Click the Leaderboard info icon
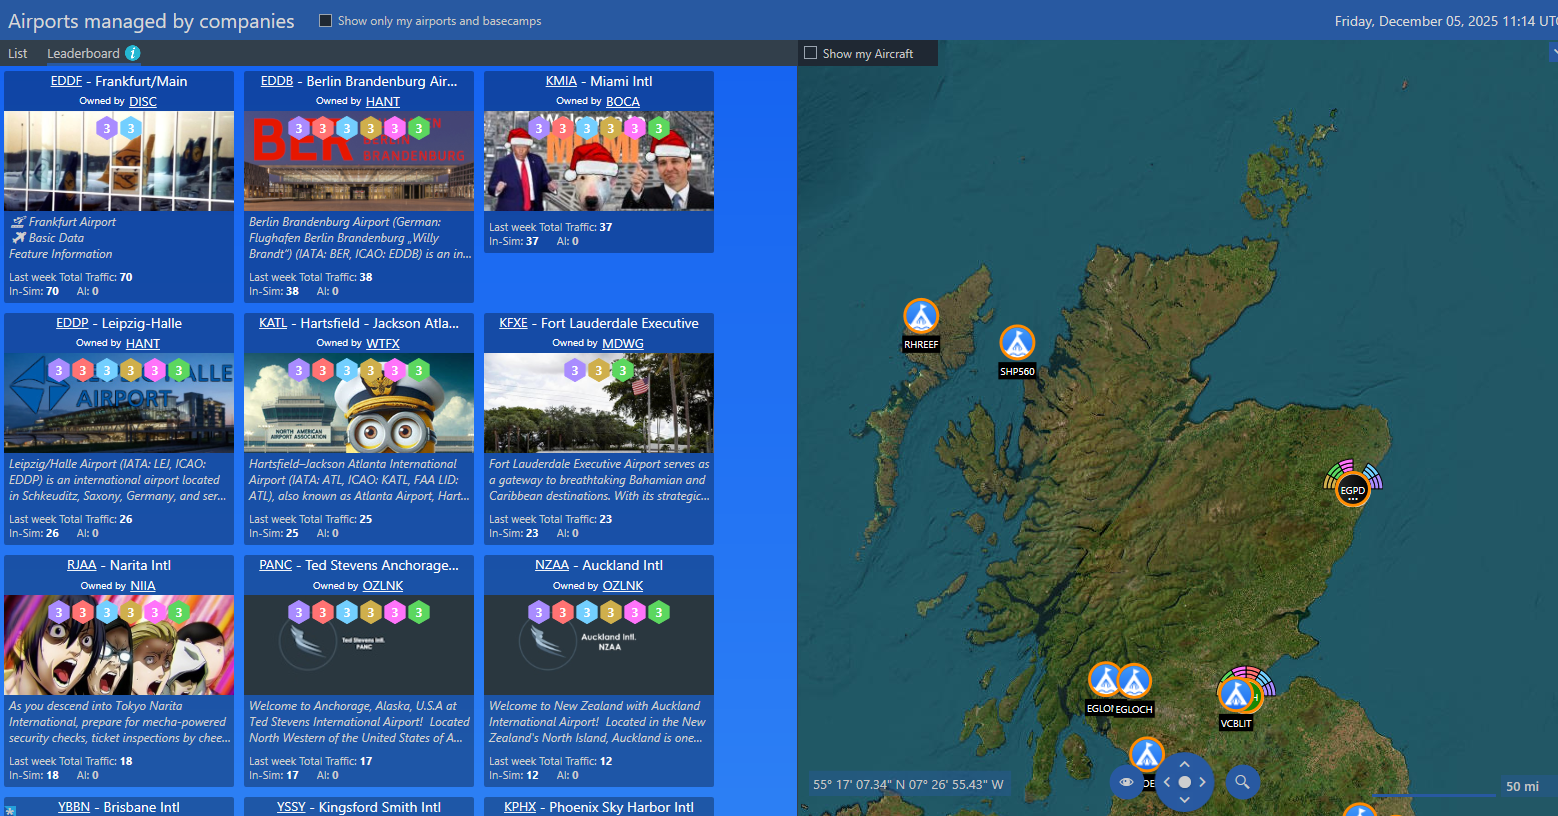This screenshot has width=1558, height=816. coord(133,53)
